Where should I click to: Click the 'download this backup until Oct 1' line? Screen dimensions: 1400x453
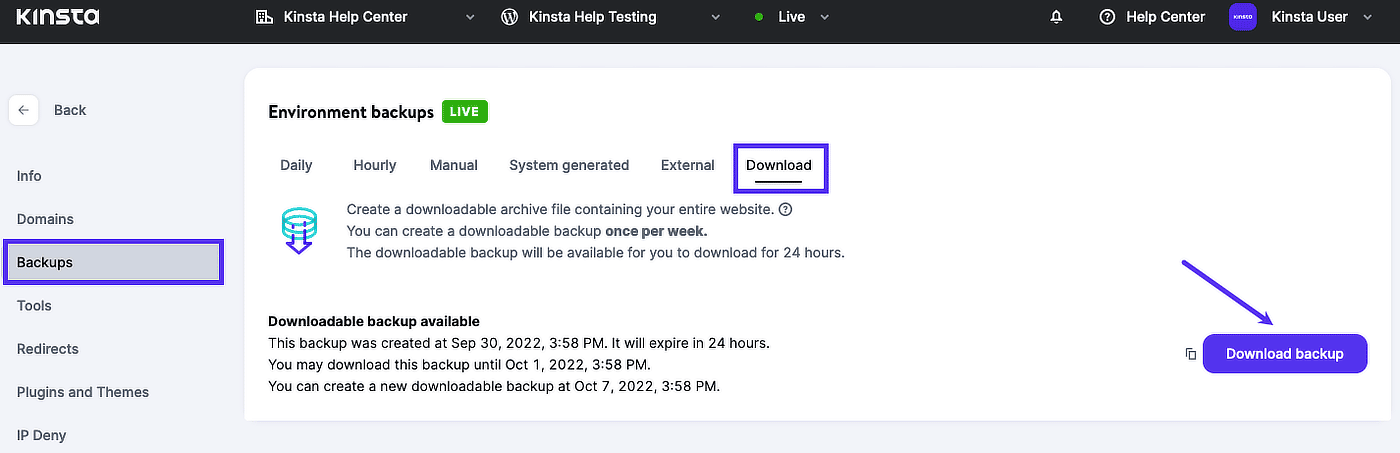[460, 364]
